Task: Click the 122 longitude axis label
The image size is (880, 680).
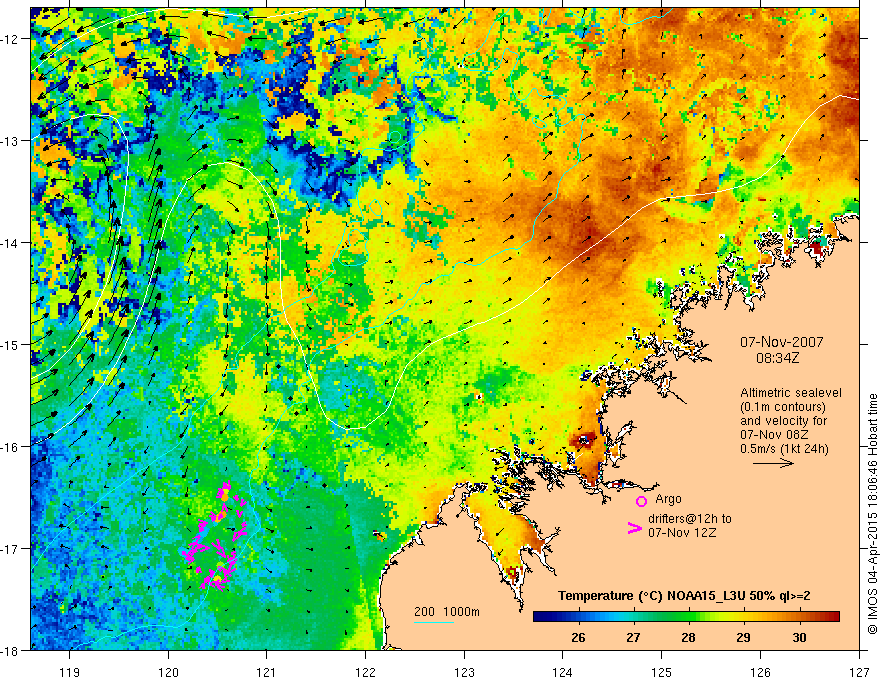Action: point(365,672)
